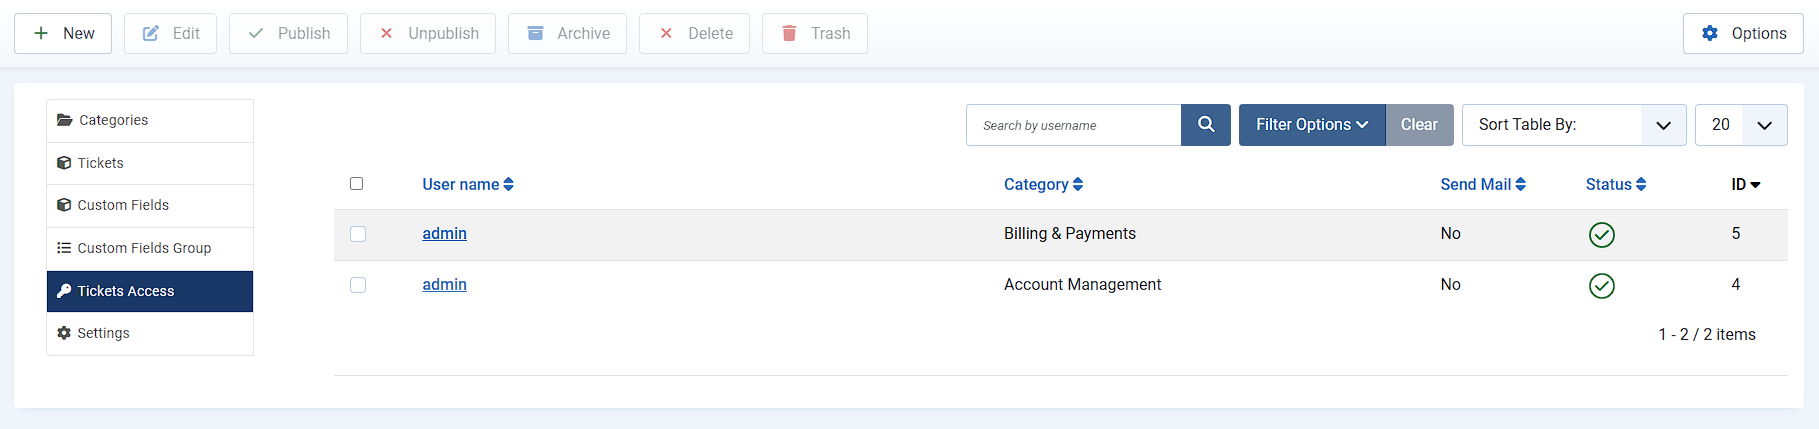Click the Delete toolbar button
Screen dimensions: 1819x429
694,33
